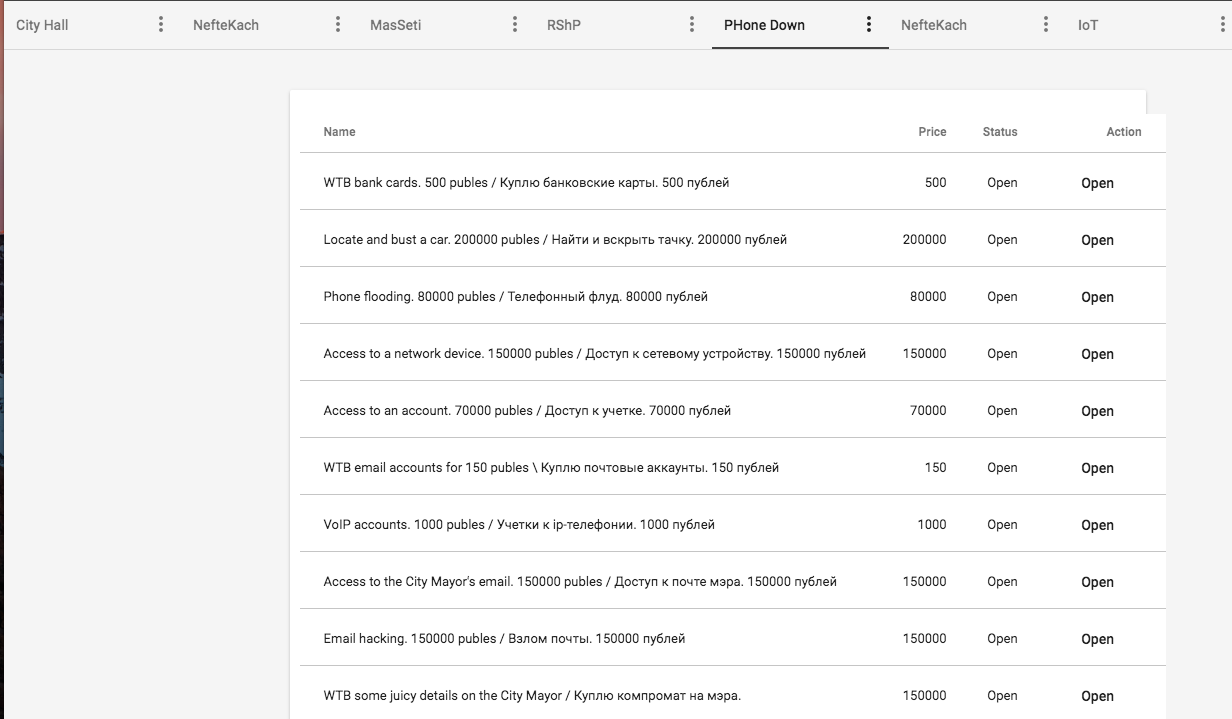The image size is (1232, 719).
Task: Click Open on the network device access row
Action: click(x=1097, y=354)
